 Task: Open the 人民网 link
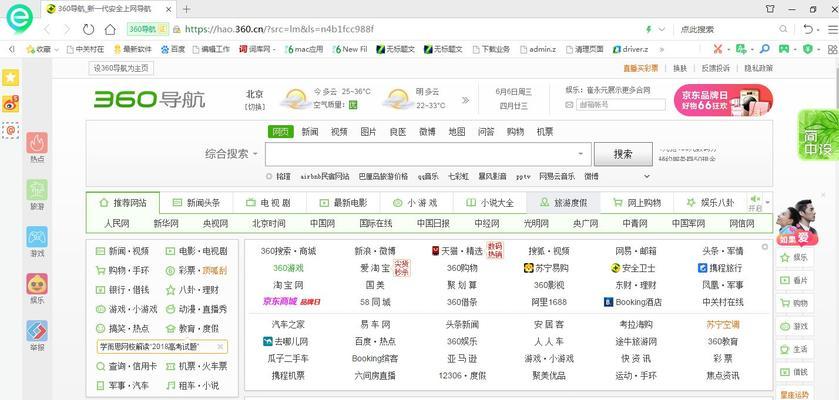117,223
